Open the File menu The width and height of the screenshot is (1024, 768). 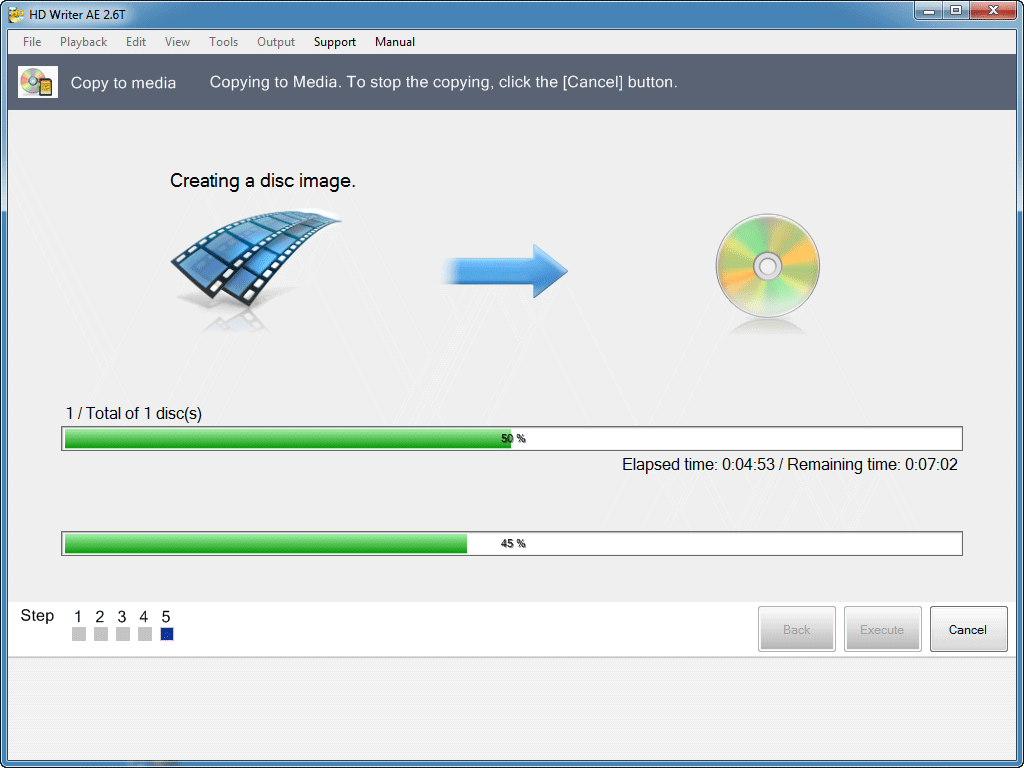(32, 42)
